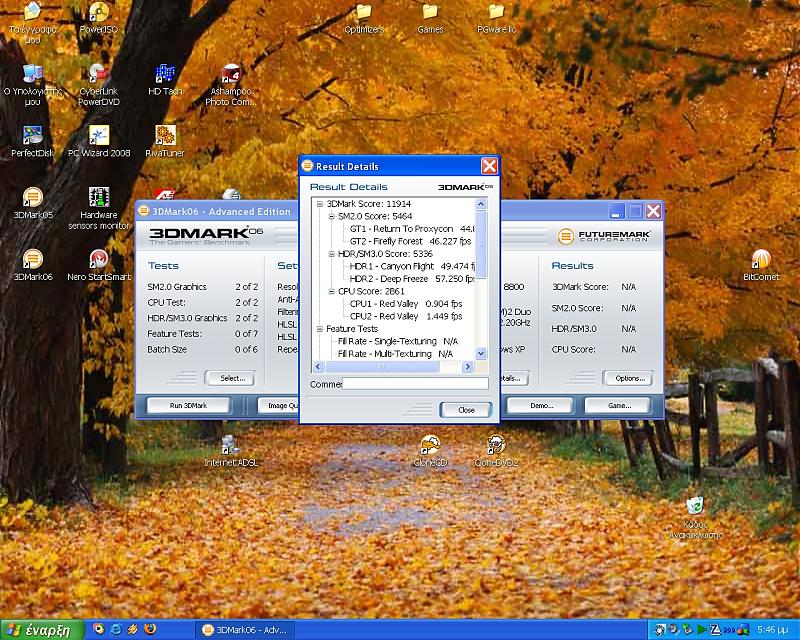Open the Optimizers folder on the desktop

[364, 18]
